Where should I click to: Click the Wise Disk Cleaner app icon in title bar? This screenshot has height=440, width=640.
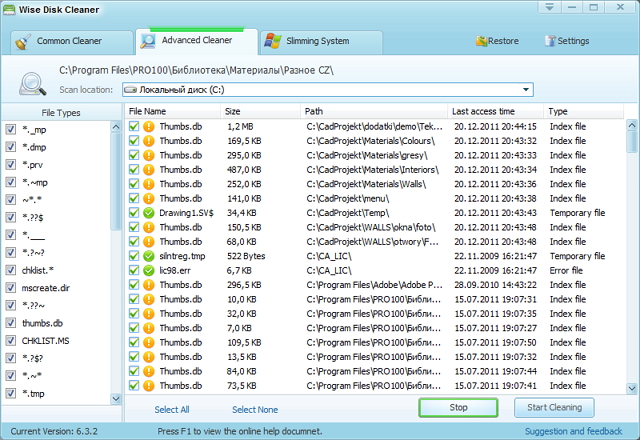coord(9,9)
